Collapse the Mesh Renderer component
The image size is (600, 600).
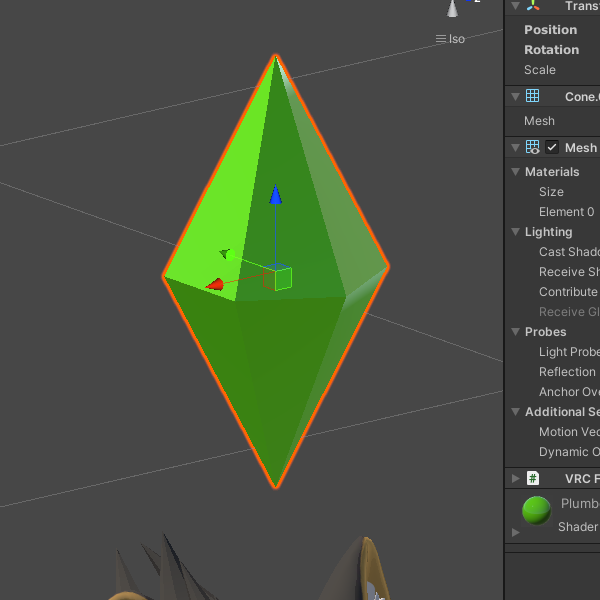515,147
